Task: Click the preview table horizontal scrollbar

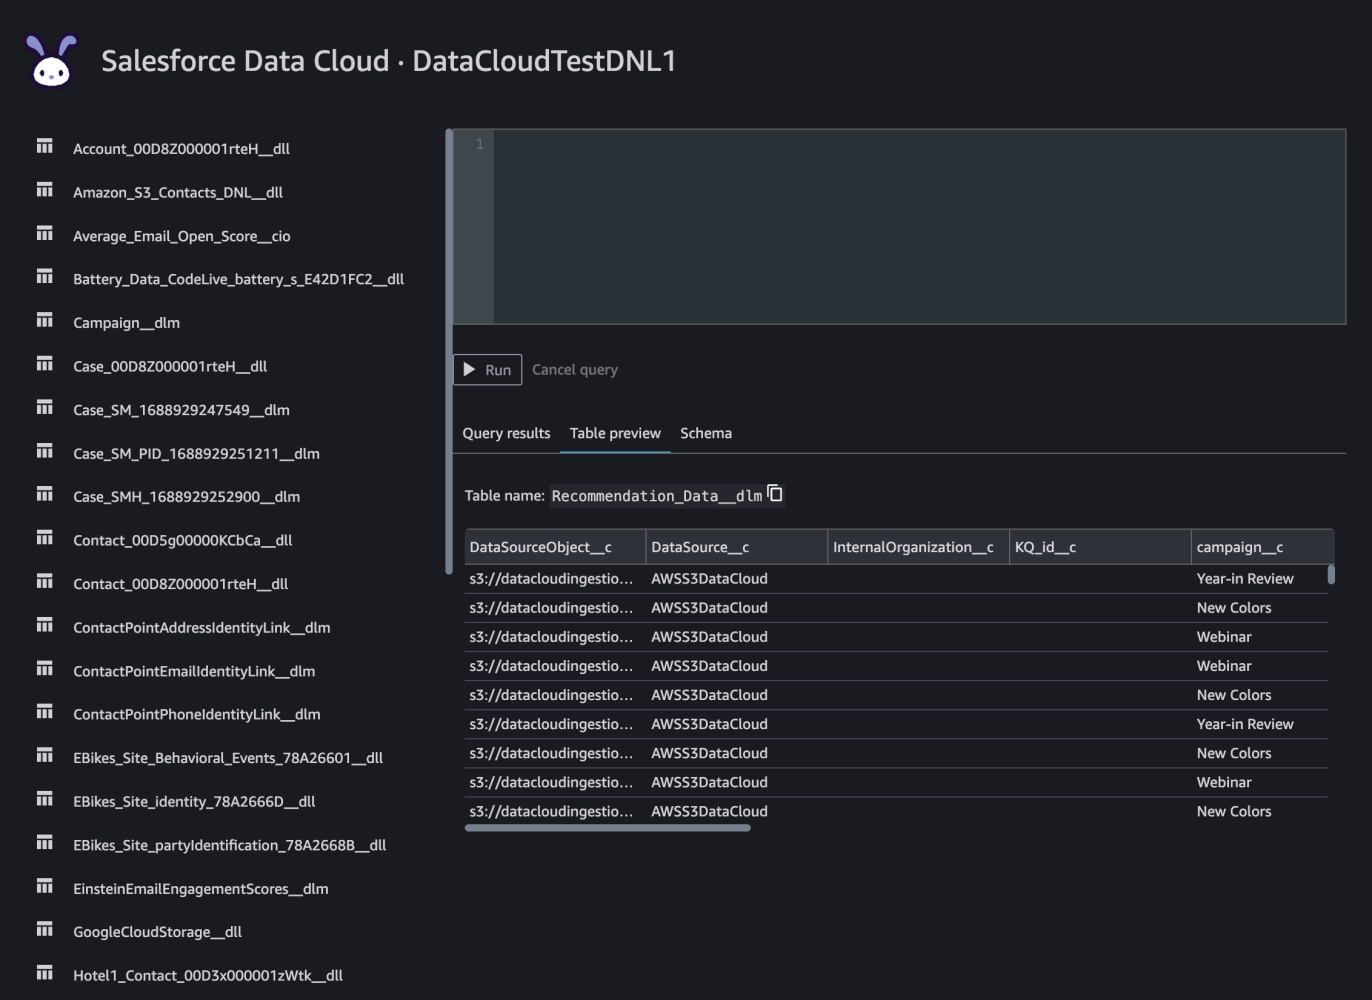Action: click(608, 828)
